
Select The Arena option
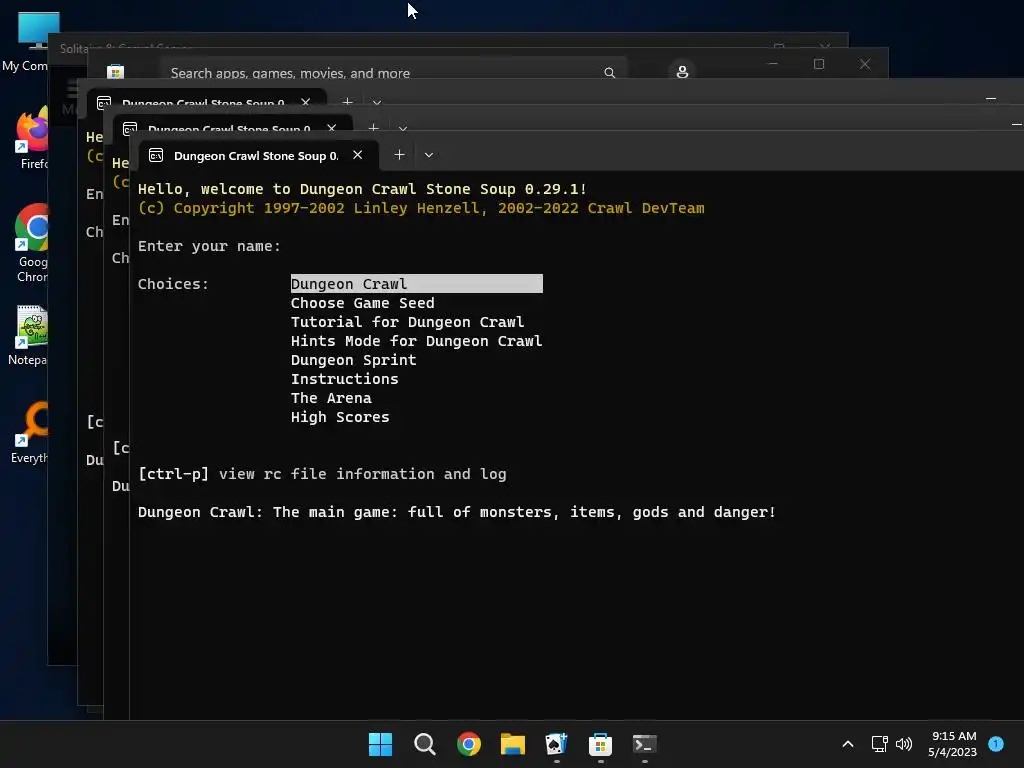coord(331,398)
